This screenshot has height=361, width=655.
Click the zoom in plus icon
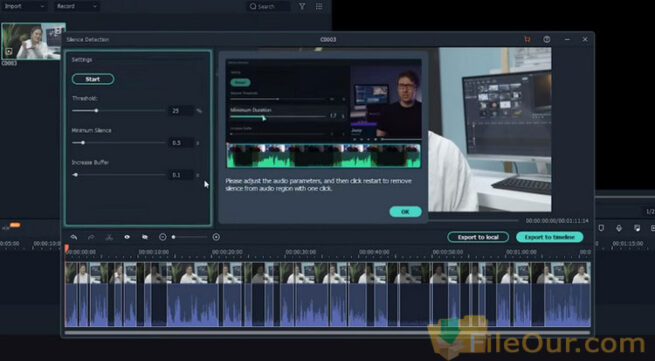[x=216, y=237]
